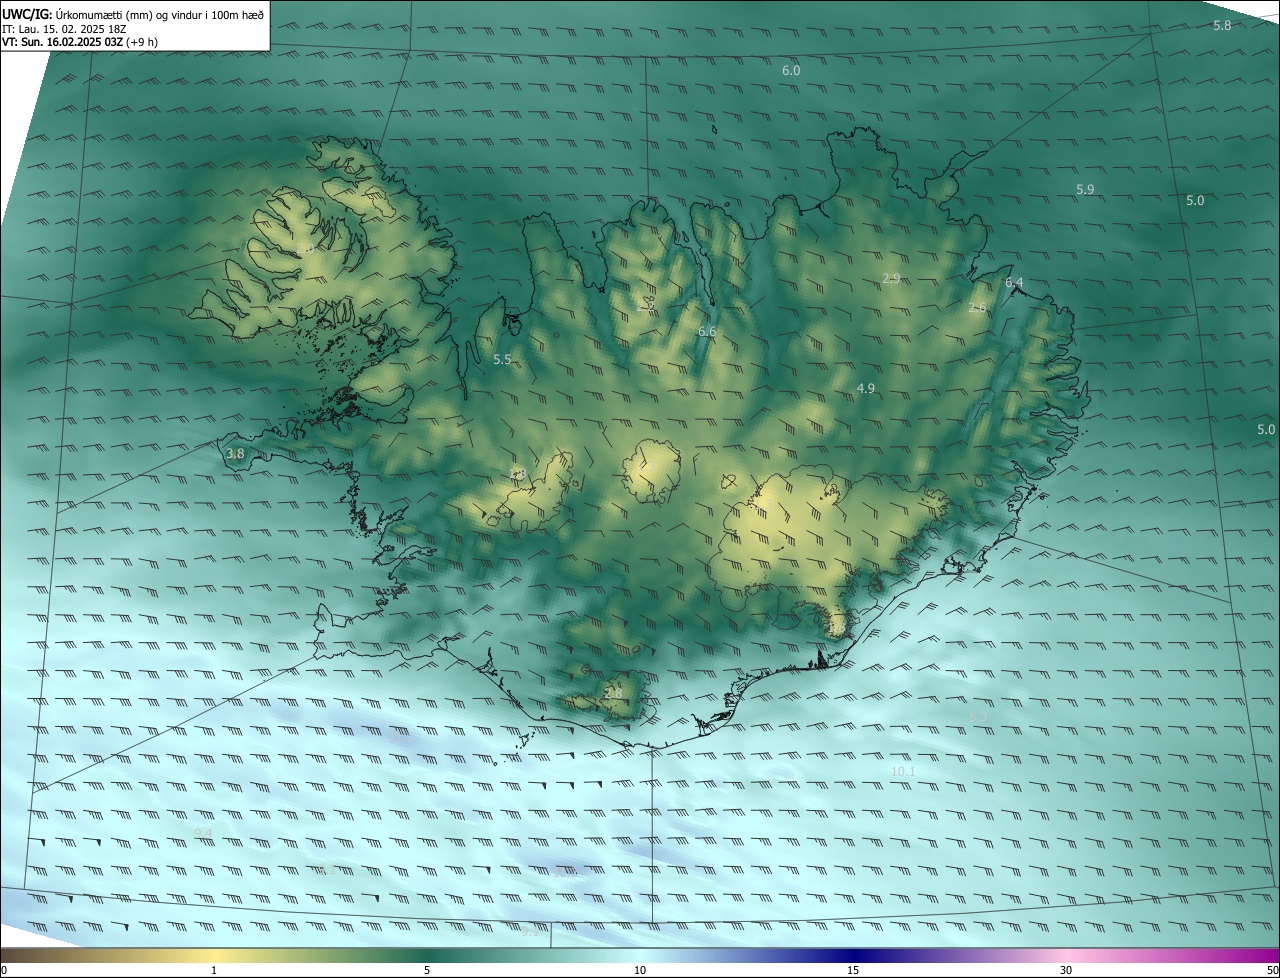Click the 4.9 value label on the map
The width and height of the screenshot is (1280, 978).
click(x=866, y=388)
